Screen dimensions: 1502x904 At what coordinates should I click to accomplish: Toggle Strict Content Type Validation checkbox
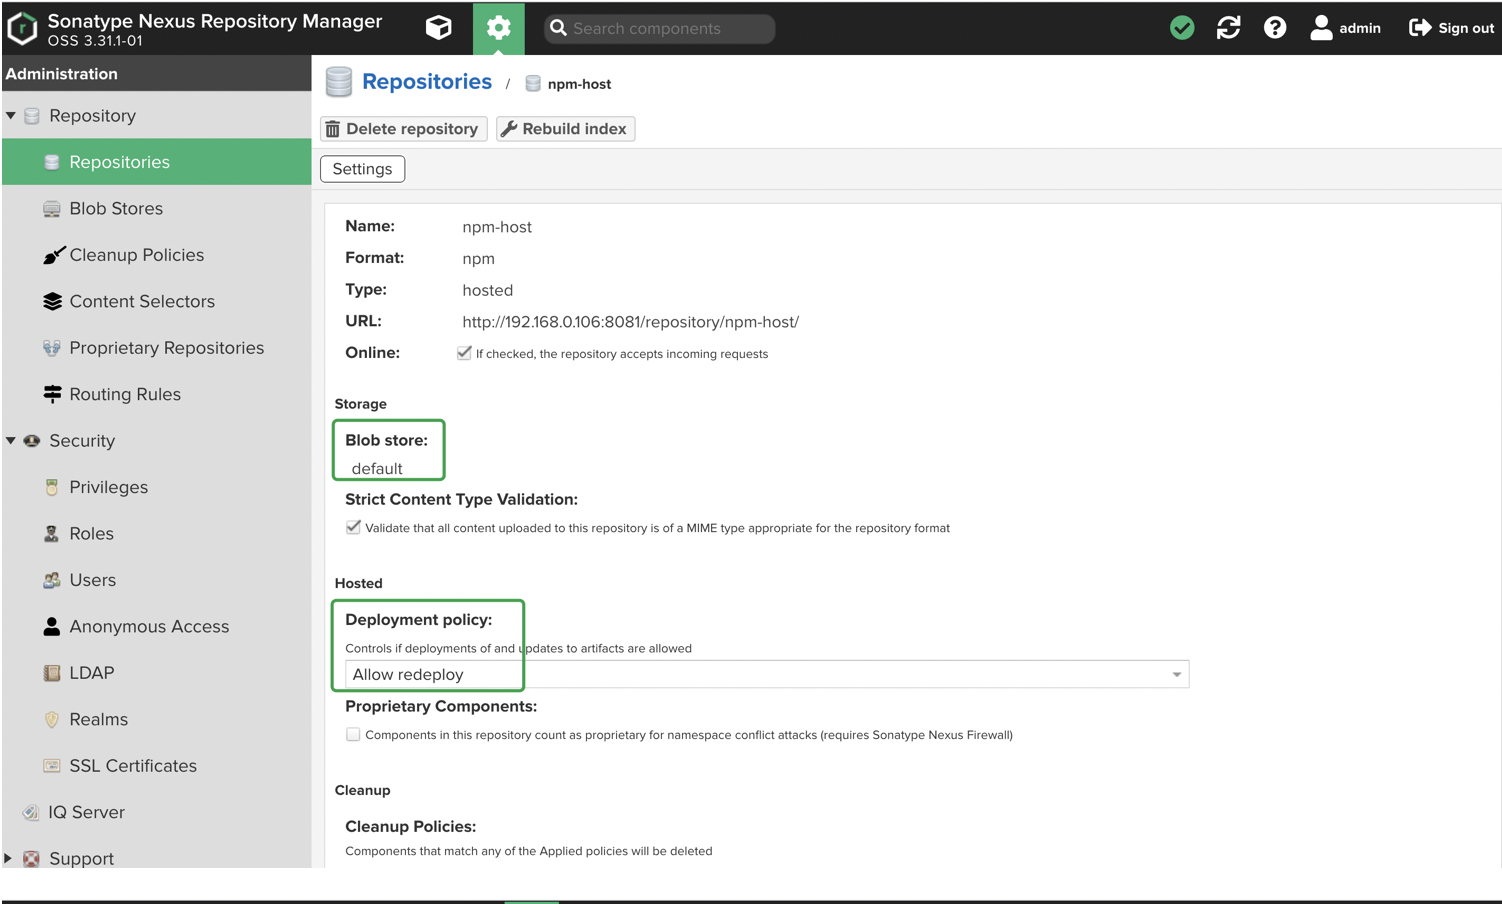pos(353,527)
